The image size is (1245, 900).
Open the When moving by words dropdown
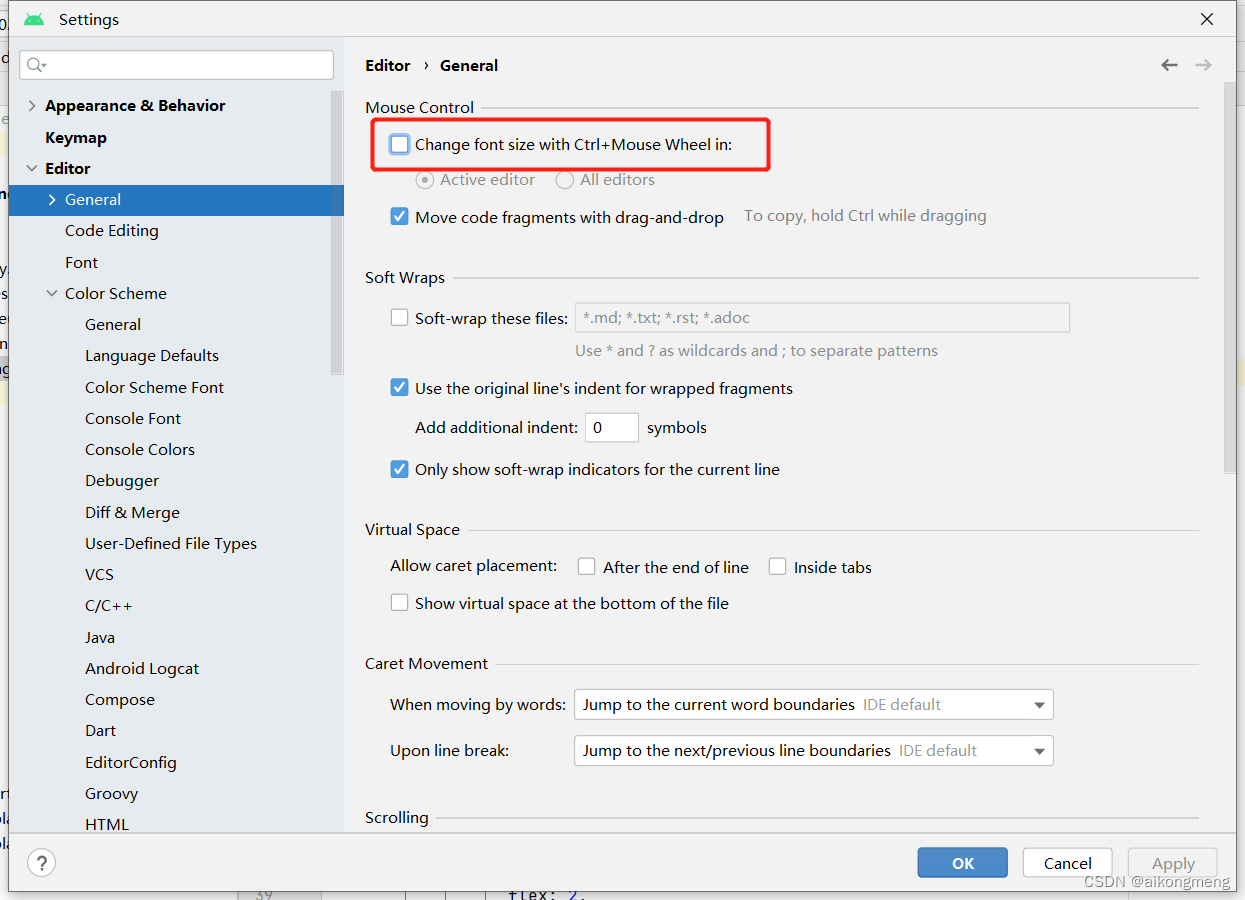(x=814, y=704)
